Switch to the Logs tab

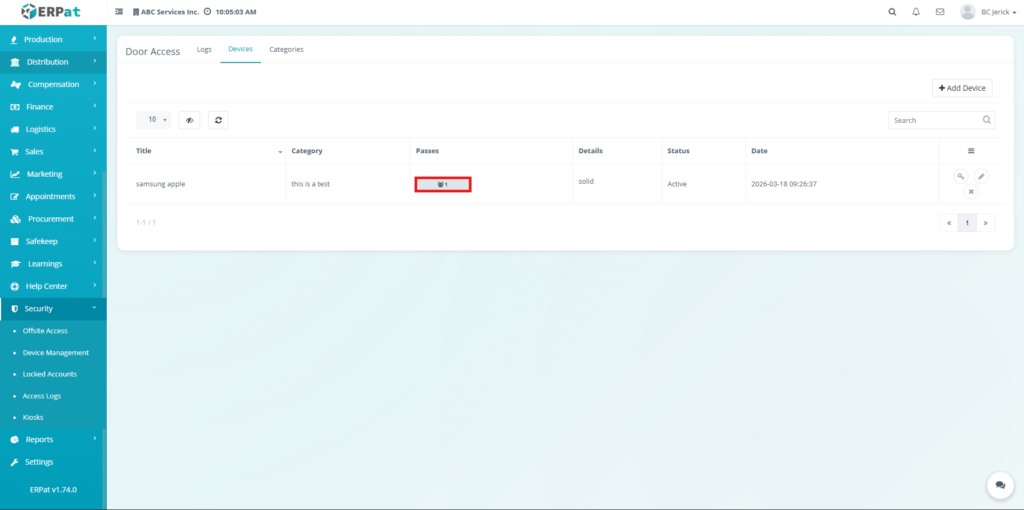point(204,49)
